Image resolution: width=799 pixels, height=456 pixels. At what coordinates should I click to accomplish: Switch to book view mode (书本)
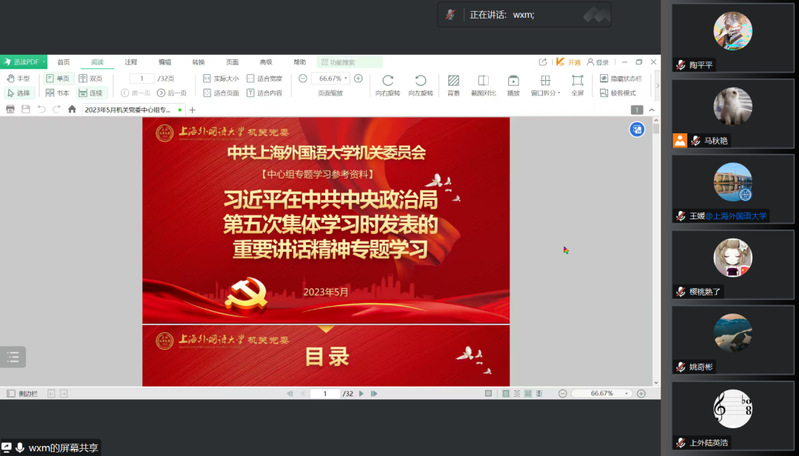coord(58,93)
